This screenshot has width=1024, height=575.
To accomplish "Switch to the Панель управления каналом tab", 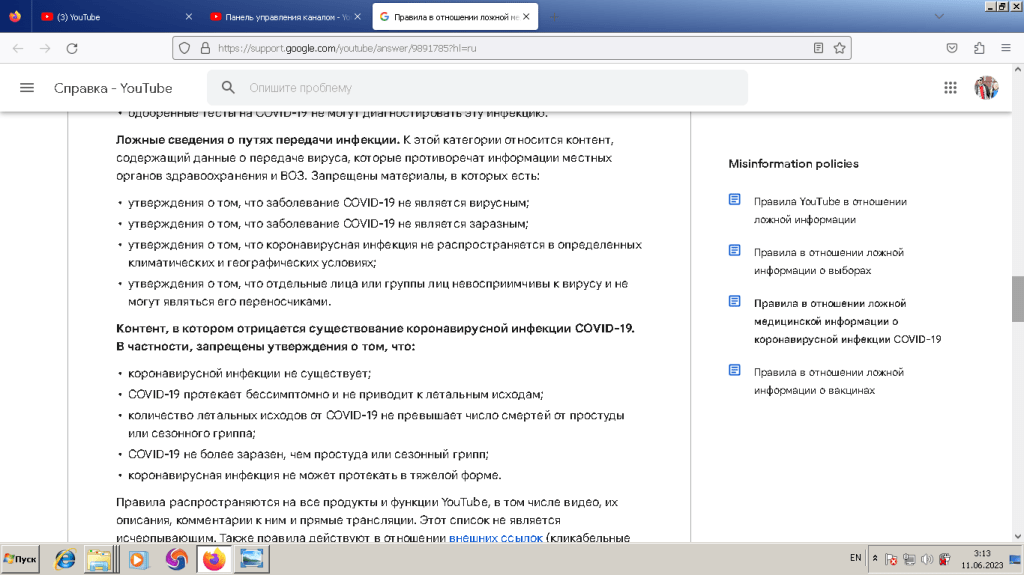I will click(280, 17).
